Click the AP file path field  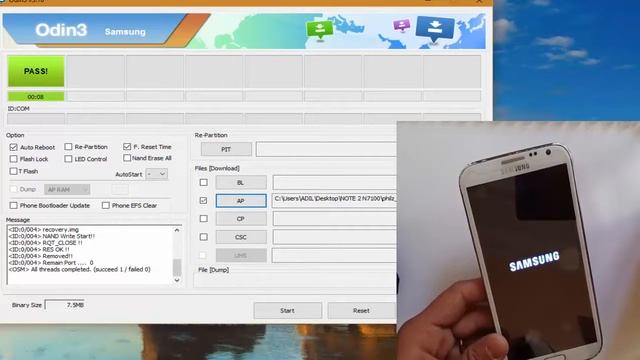pos(334,200)
